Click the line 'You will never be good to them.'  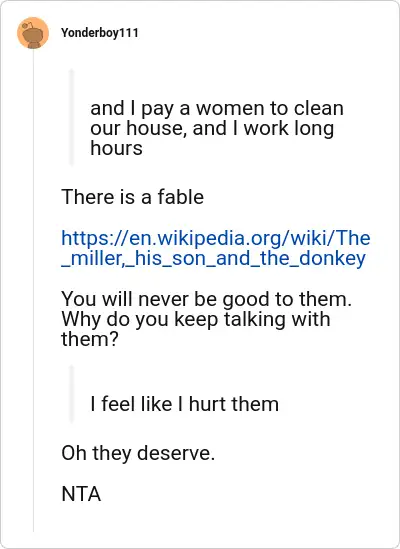206,299
